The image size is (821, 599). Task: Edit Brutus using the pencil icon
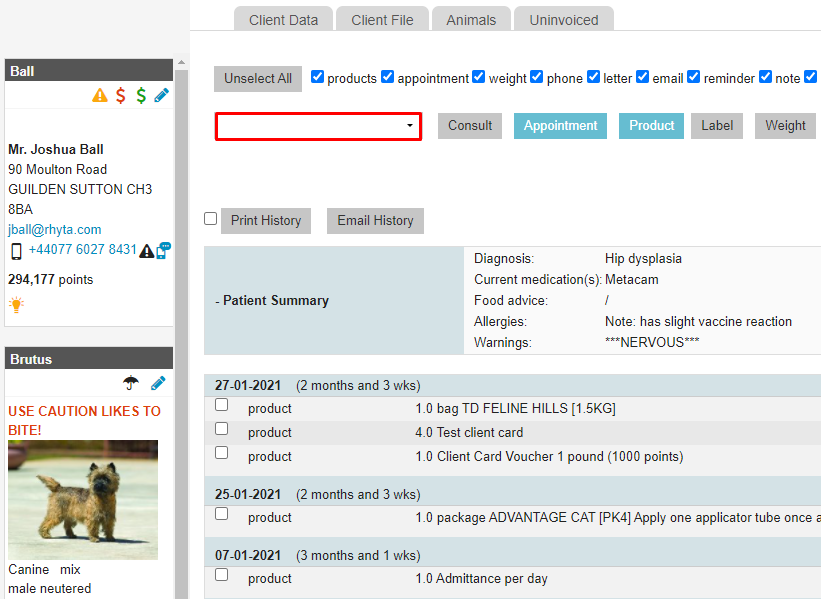(157, 383)
